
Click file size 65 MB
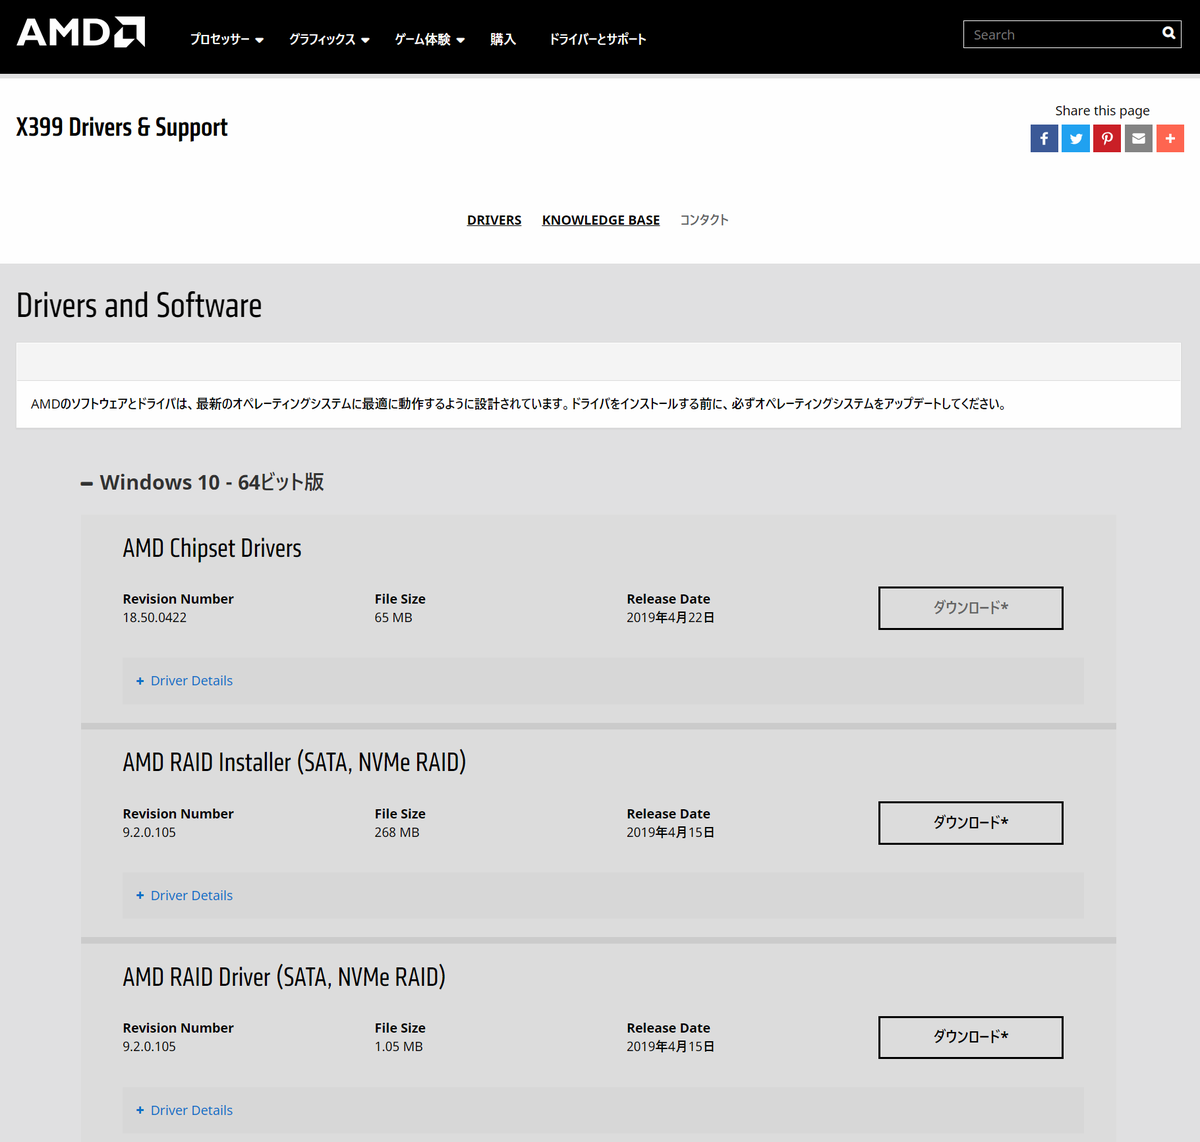click(x=393, y=618)
